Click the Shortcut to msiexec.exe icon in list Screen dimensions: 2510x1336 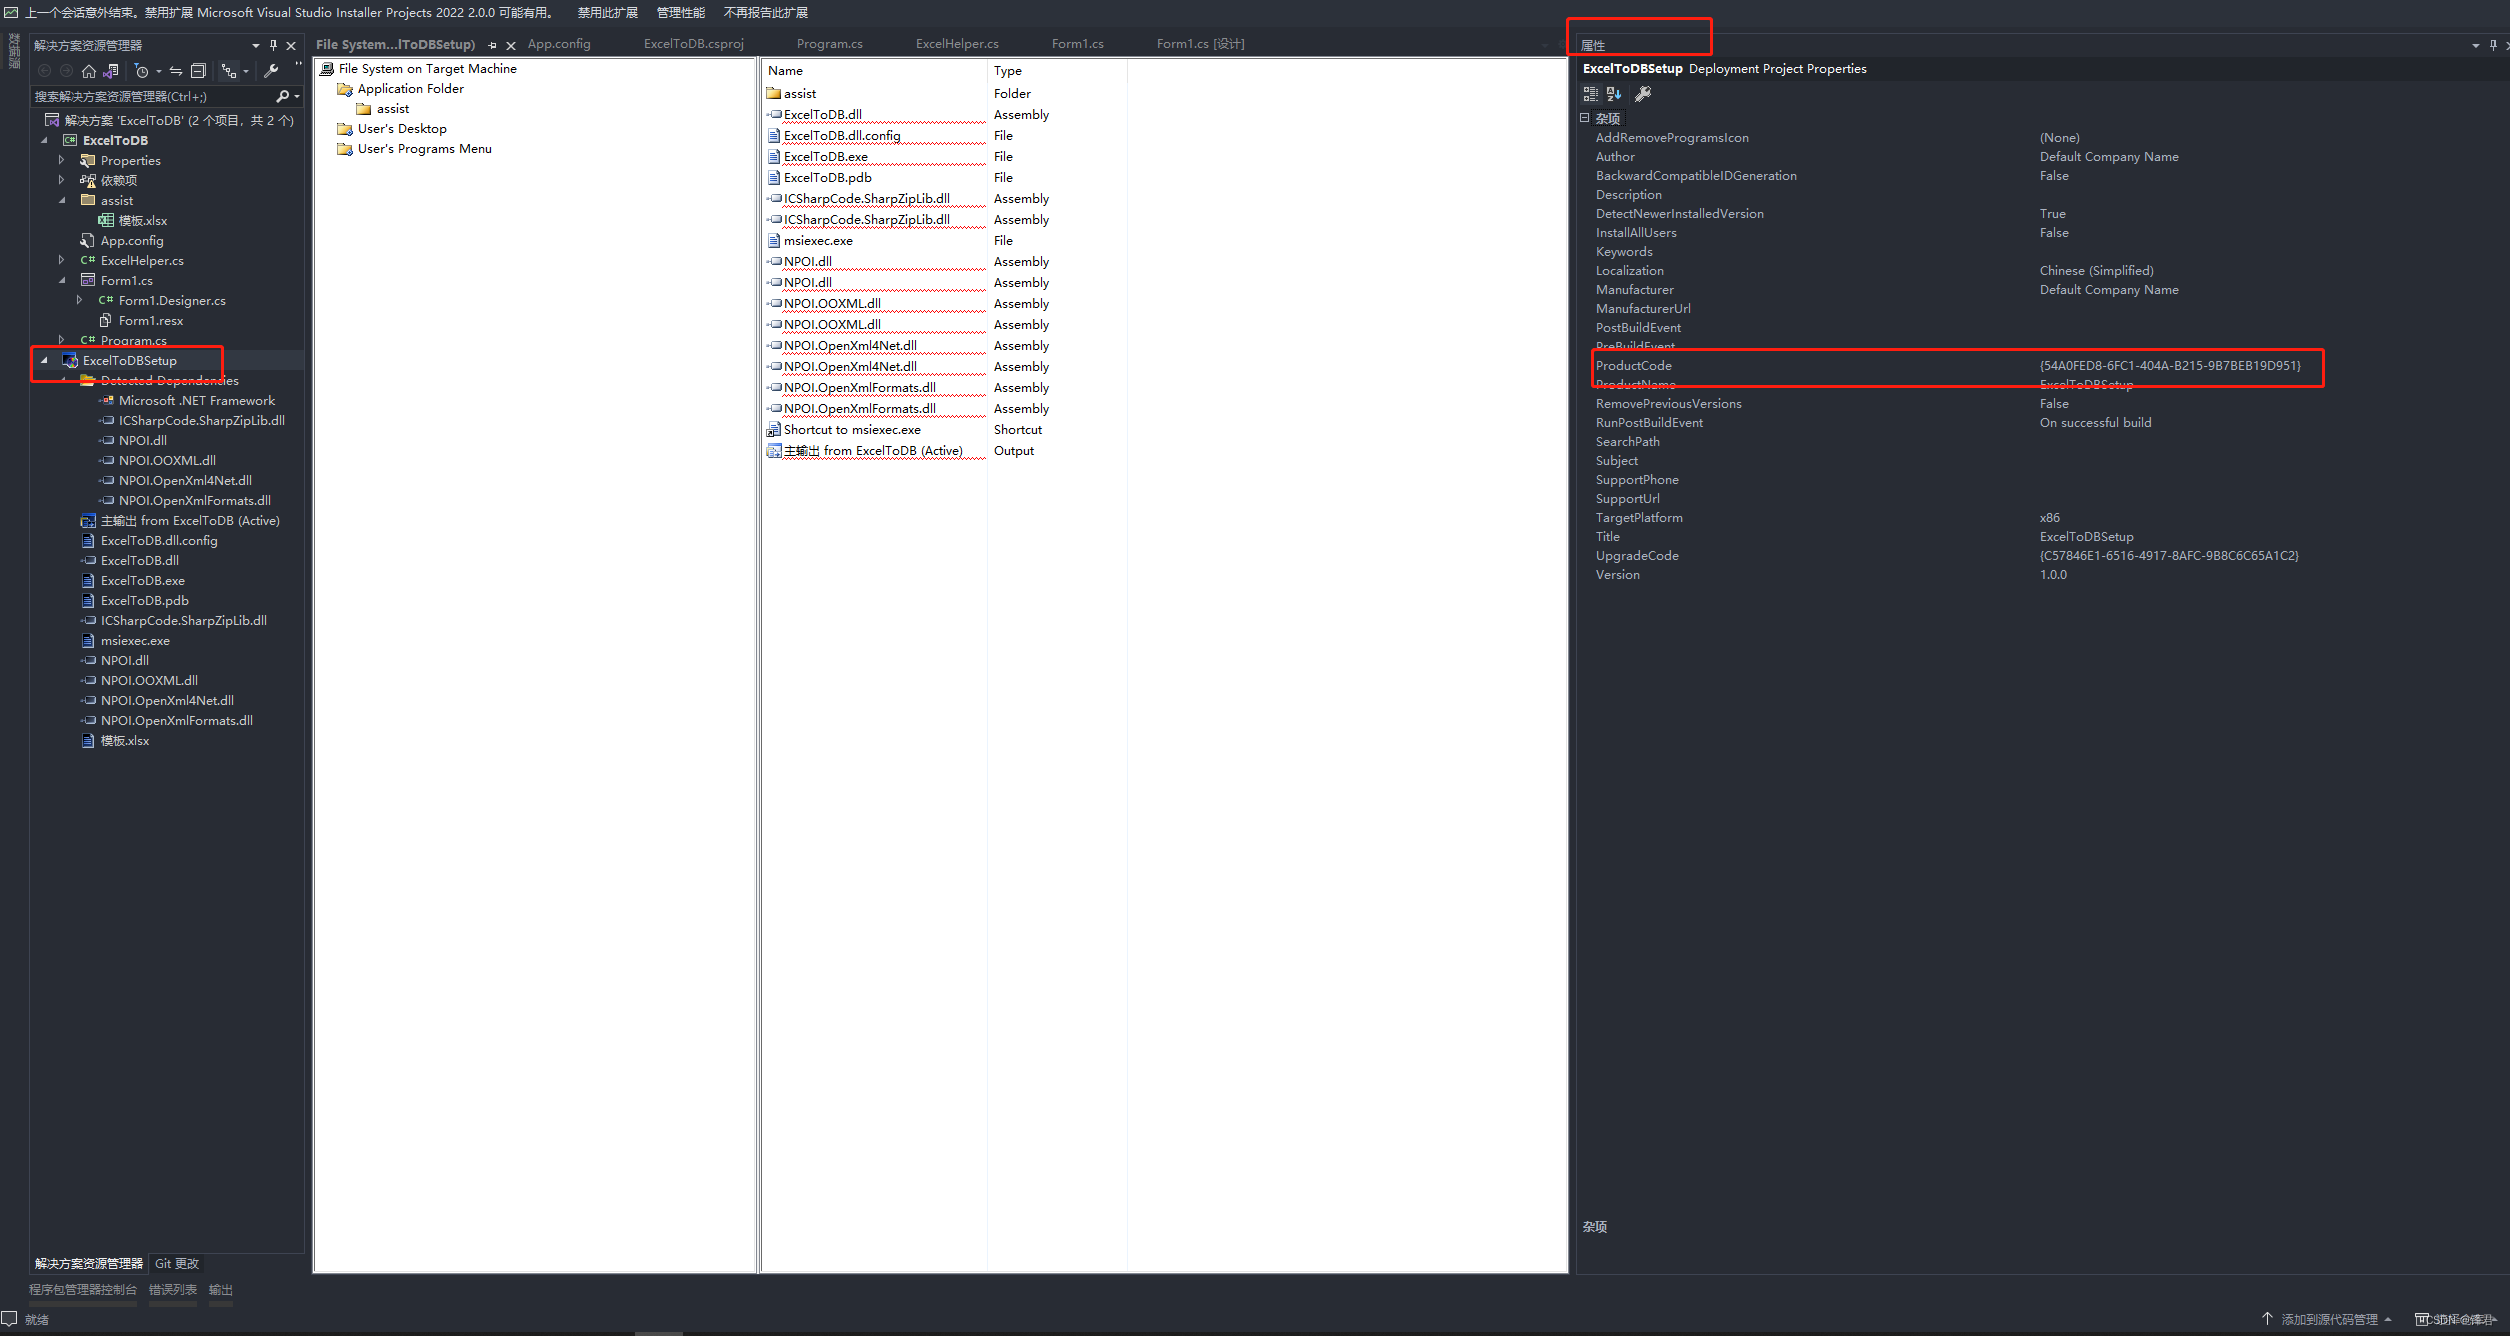pyautogui.click(x=773, y=430)
